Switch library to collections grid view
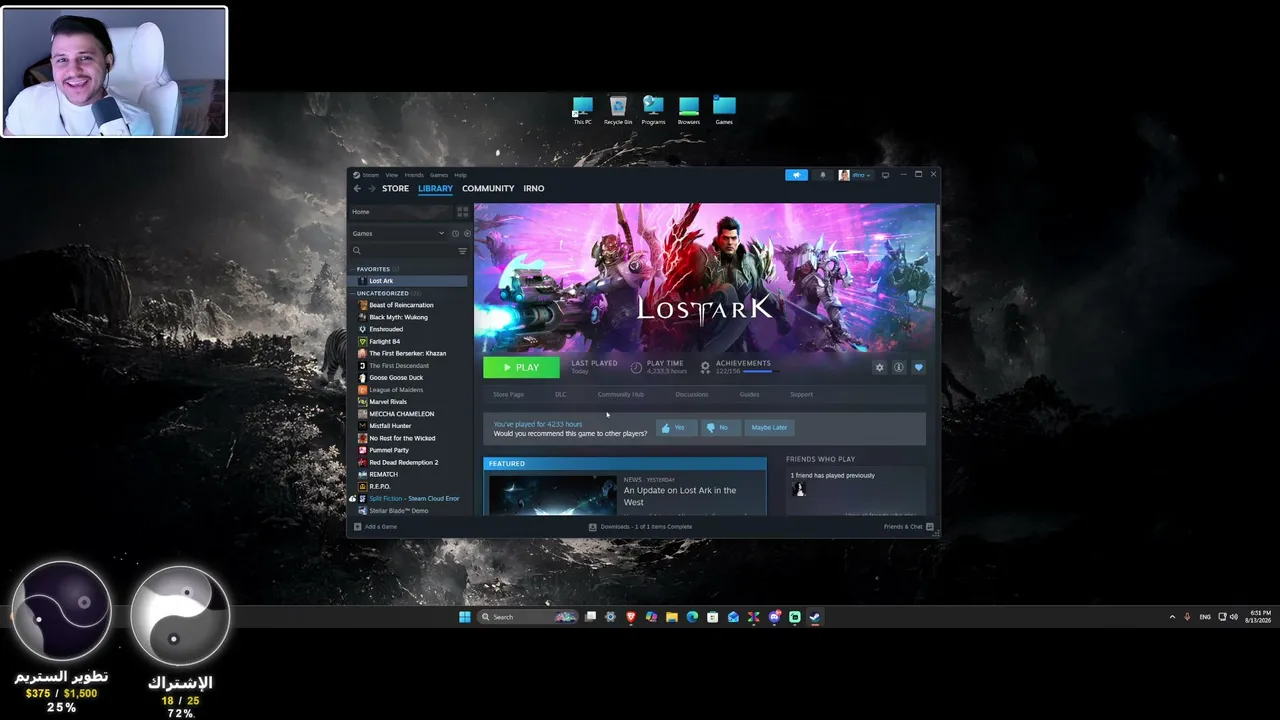The height and width of the screenshot is (720, 1280). [462, 212]
